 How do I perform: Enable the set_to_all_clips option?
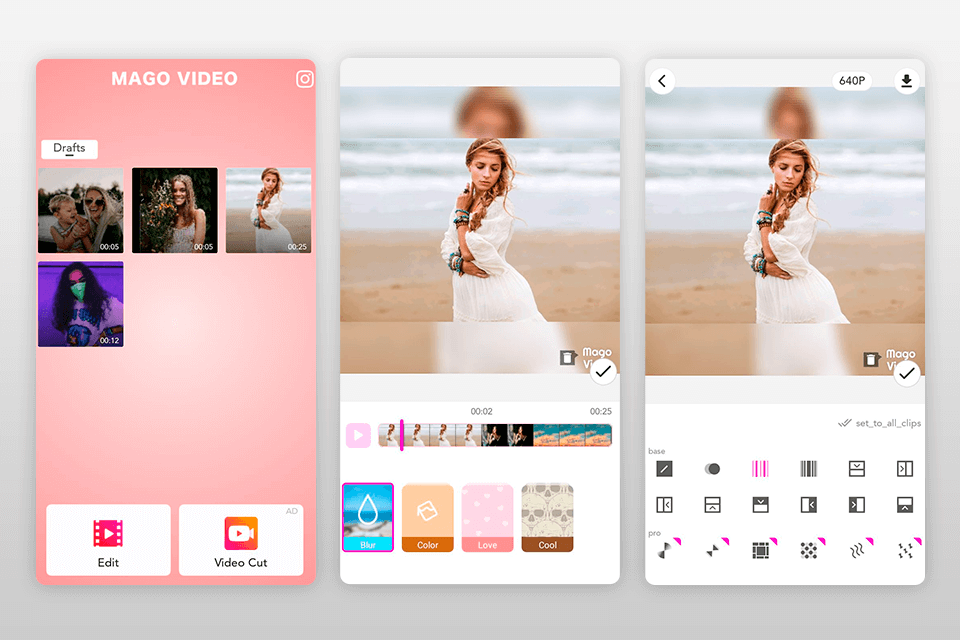coord(881,422)
